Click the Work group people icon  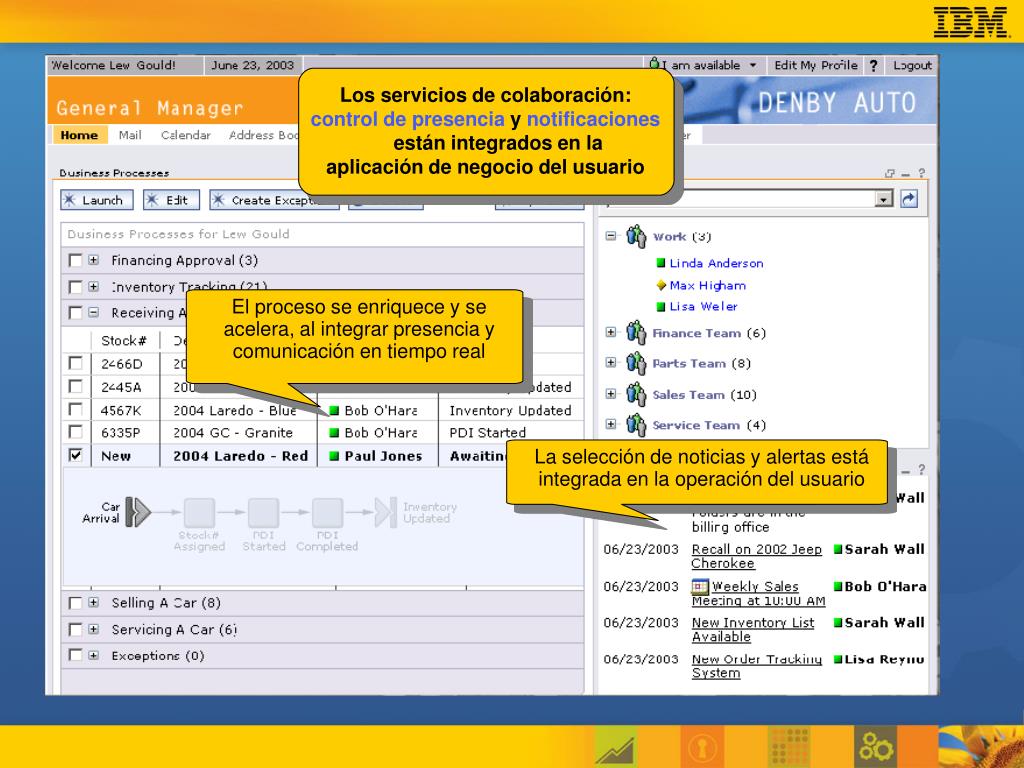[x=636, y=236]
